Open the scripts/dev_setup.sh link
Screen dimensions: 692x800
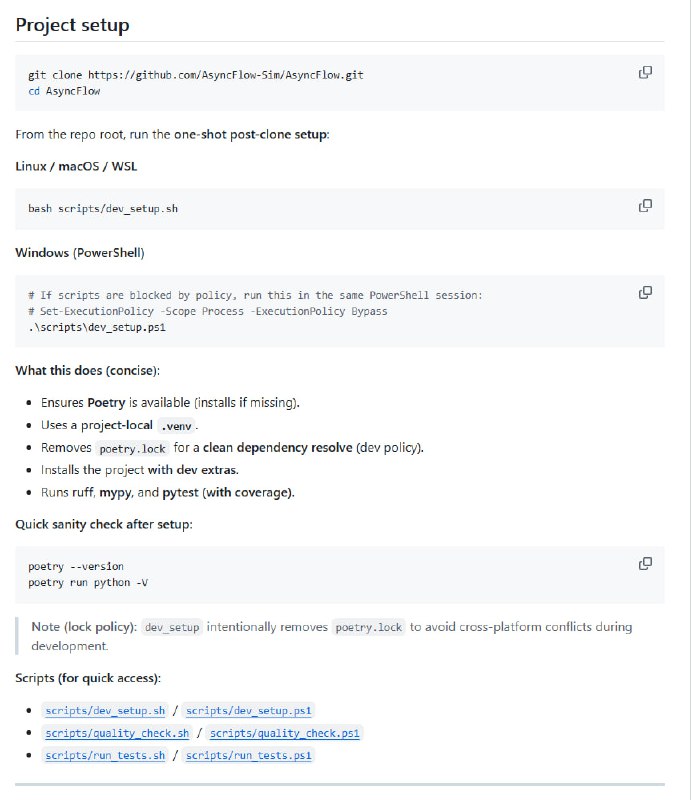(x=105, y=710)
